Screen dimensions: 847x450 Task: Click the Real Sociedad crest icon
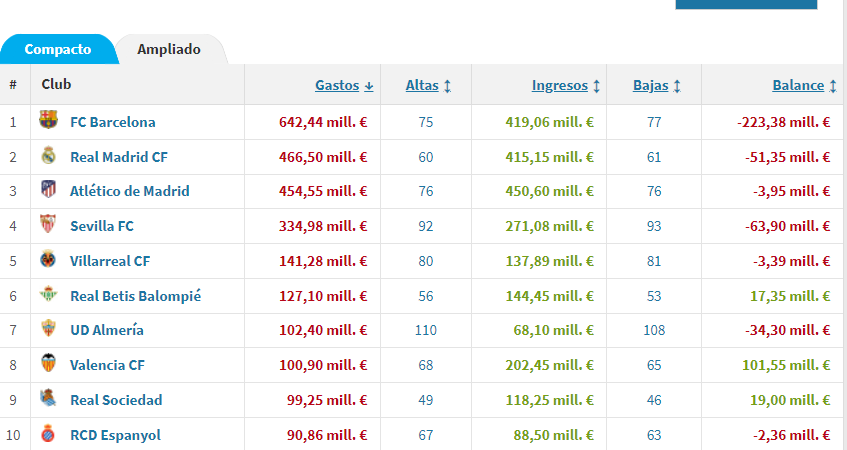[48, 398]
